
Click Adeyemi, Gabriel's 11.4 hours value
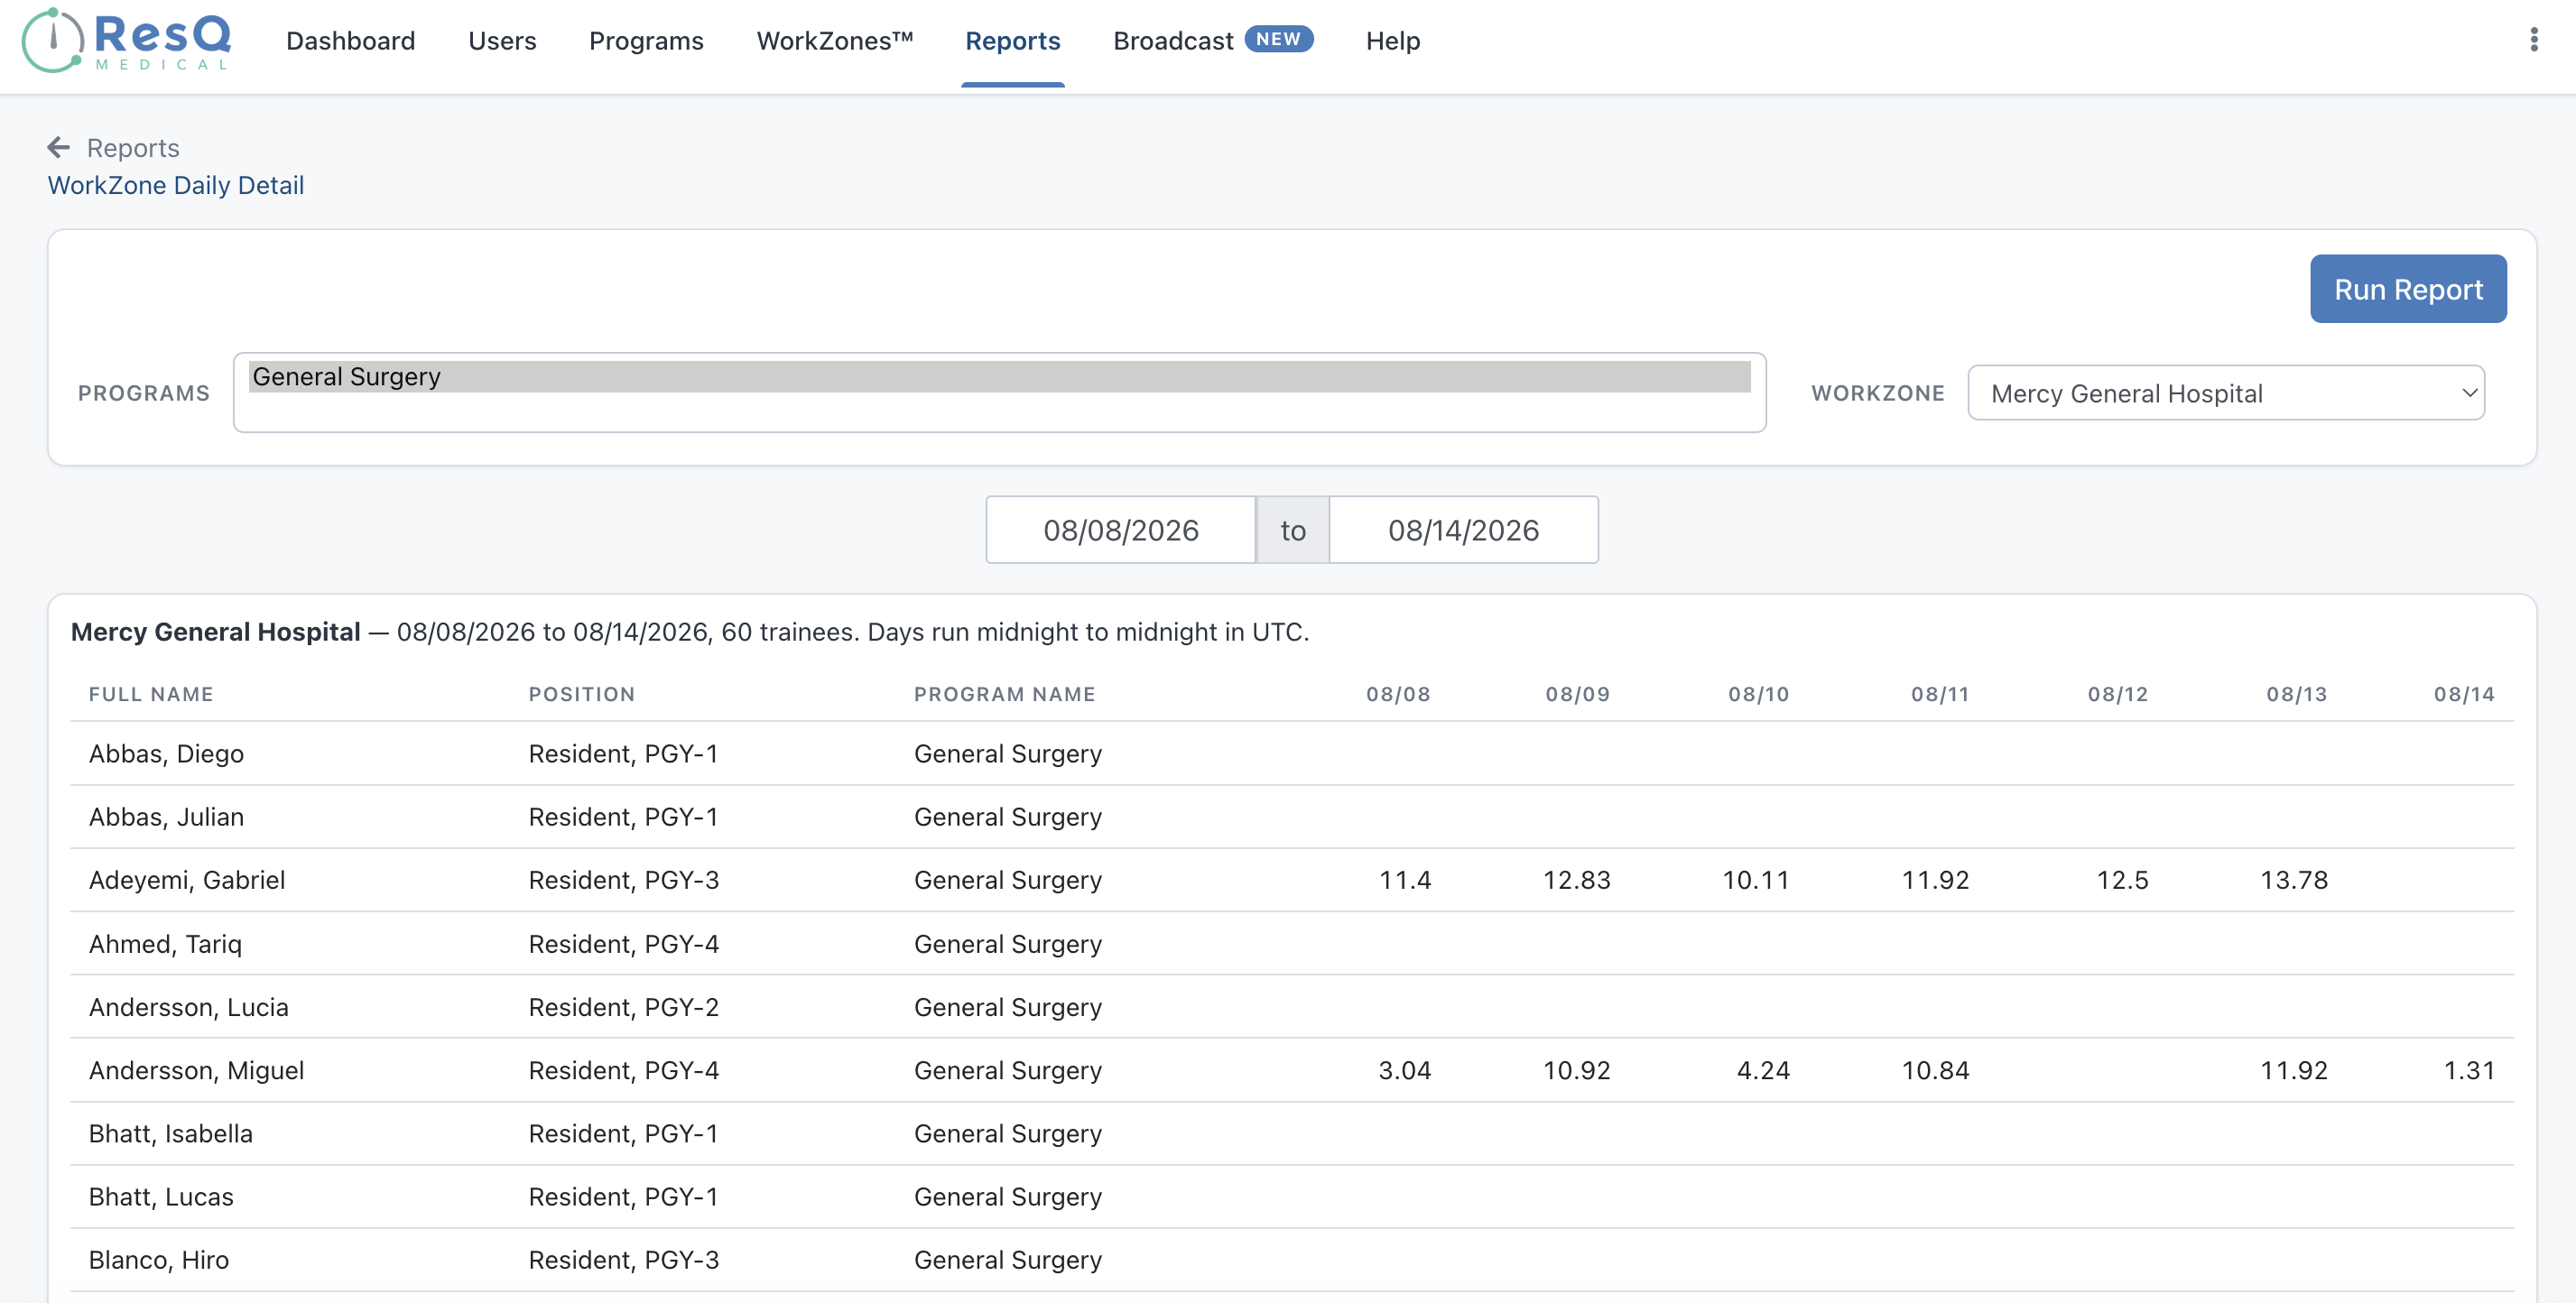click(x=1404, y=880)
